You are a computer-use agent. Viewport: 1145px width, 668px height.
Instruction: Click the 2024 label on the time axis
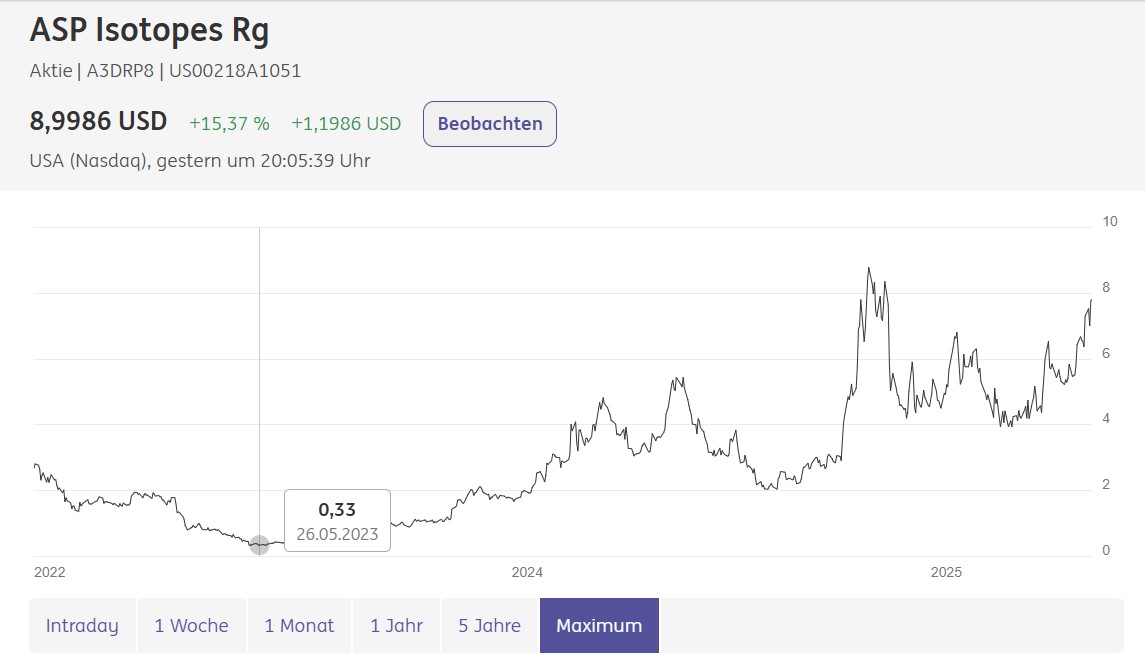(x=527, y=573)
